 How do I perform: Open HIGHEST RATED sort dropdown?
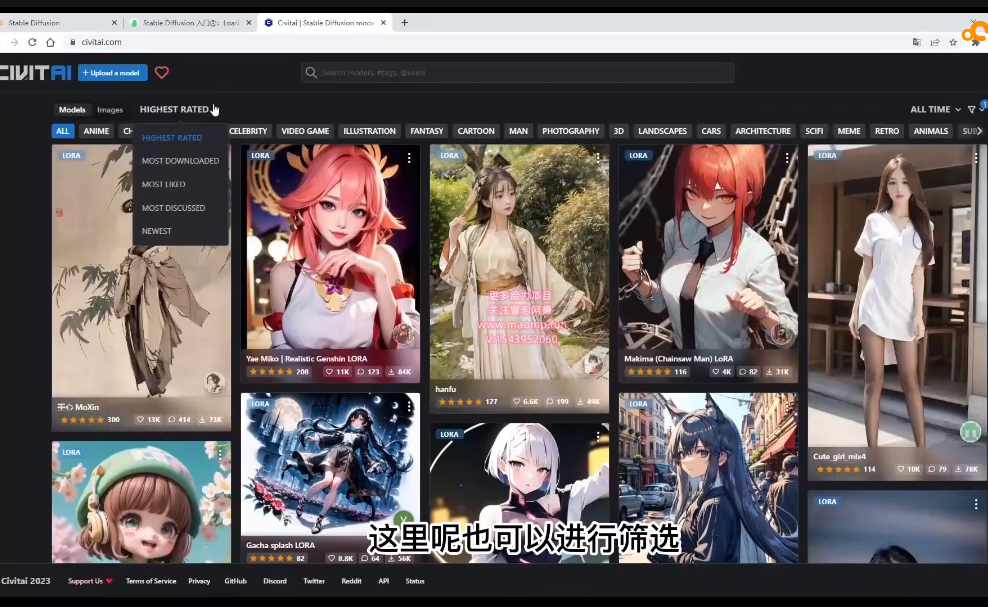pyautogui.click(x=175, y=110)
